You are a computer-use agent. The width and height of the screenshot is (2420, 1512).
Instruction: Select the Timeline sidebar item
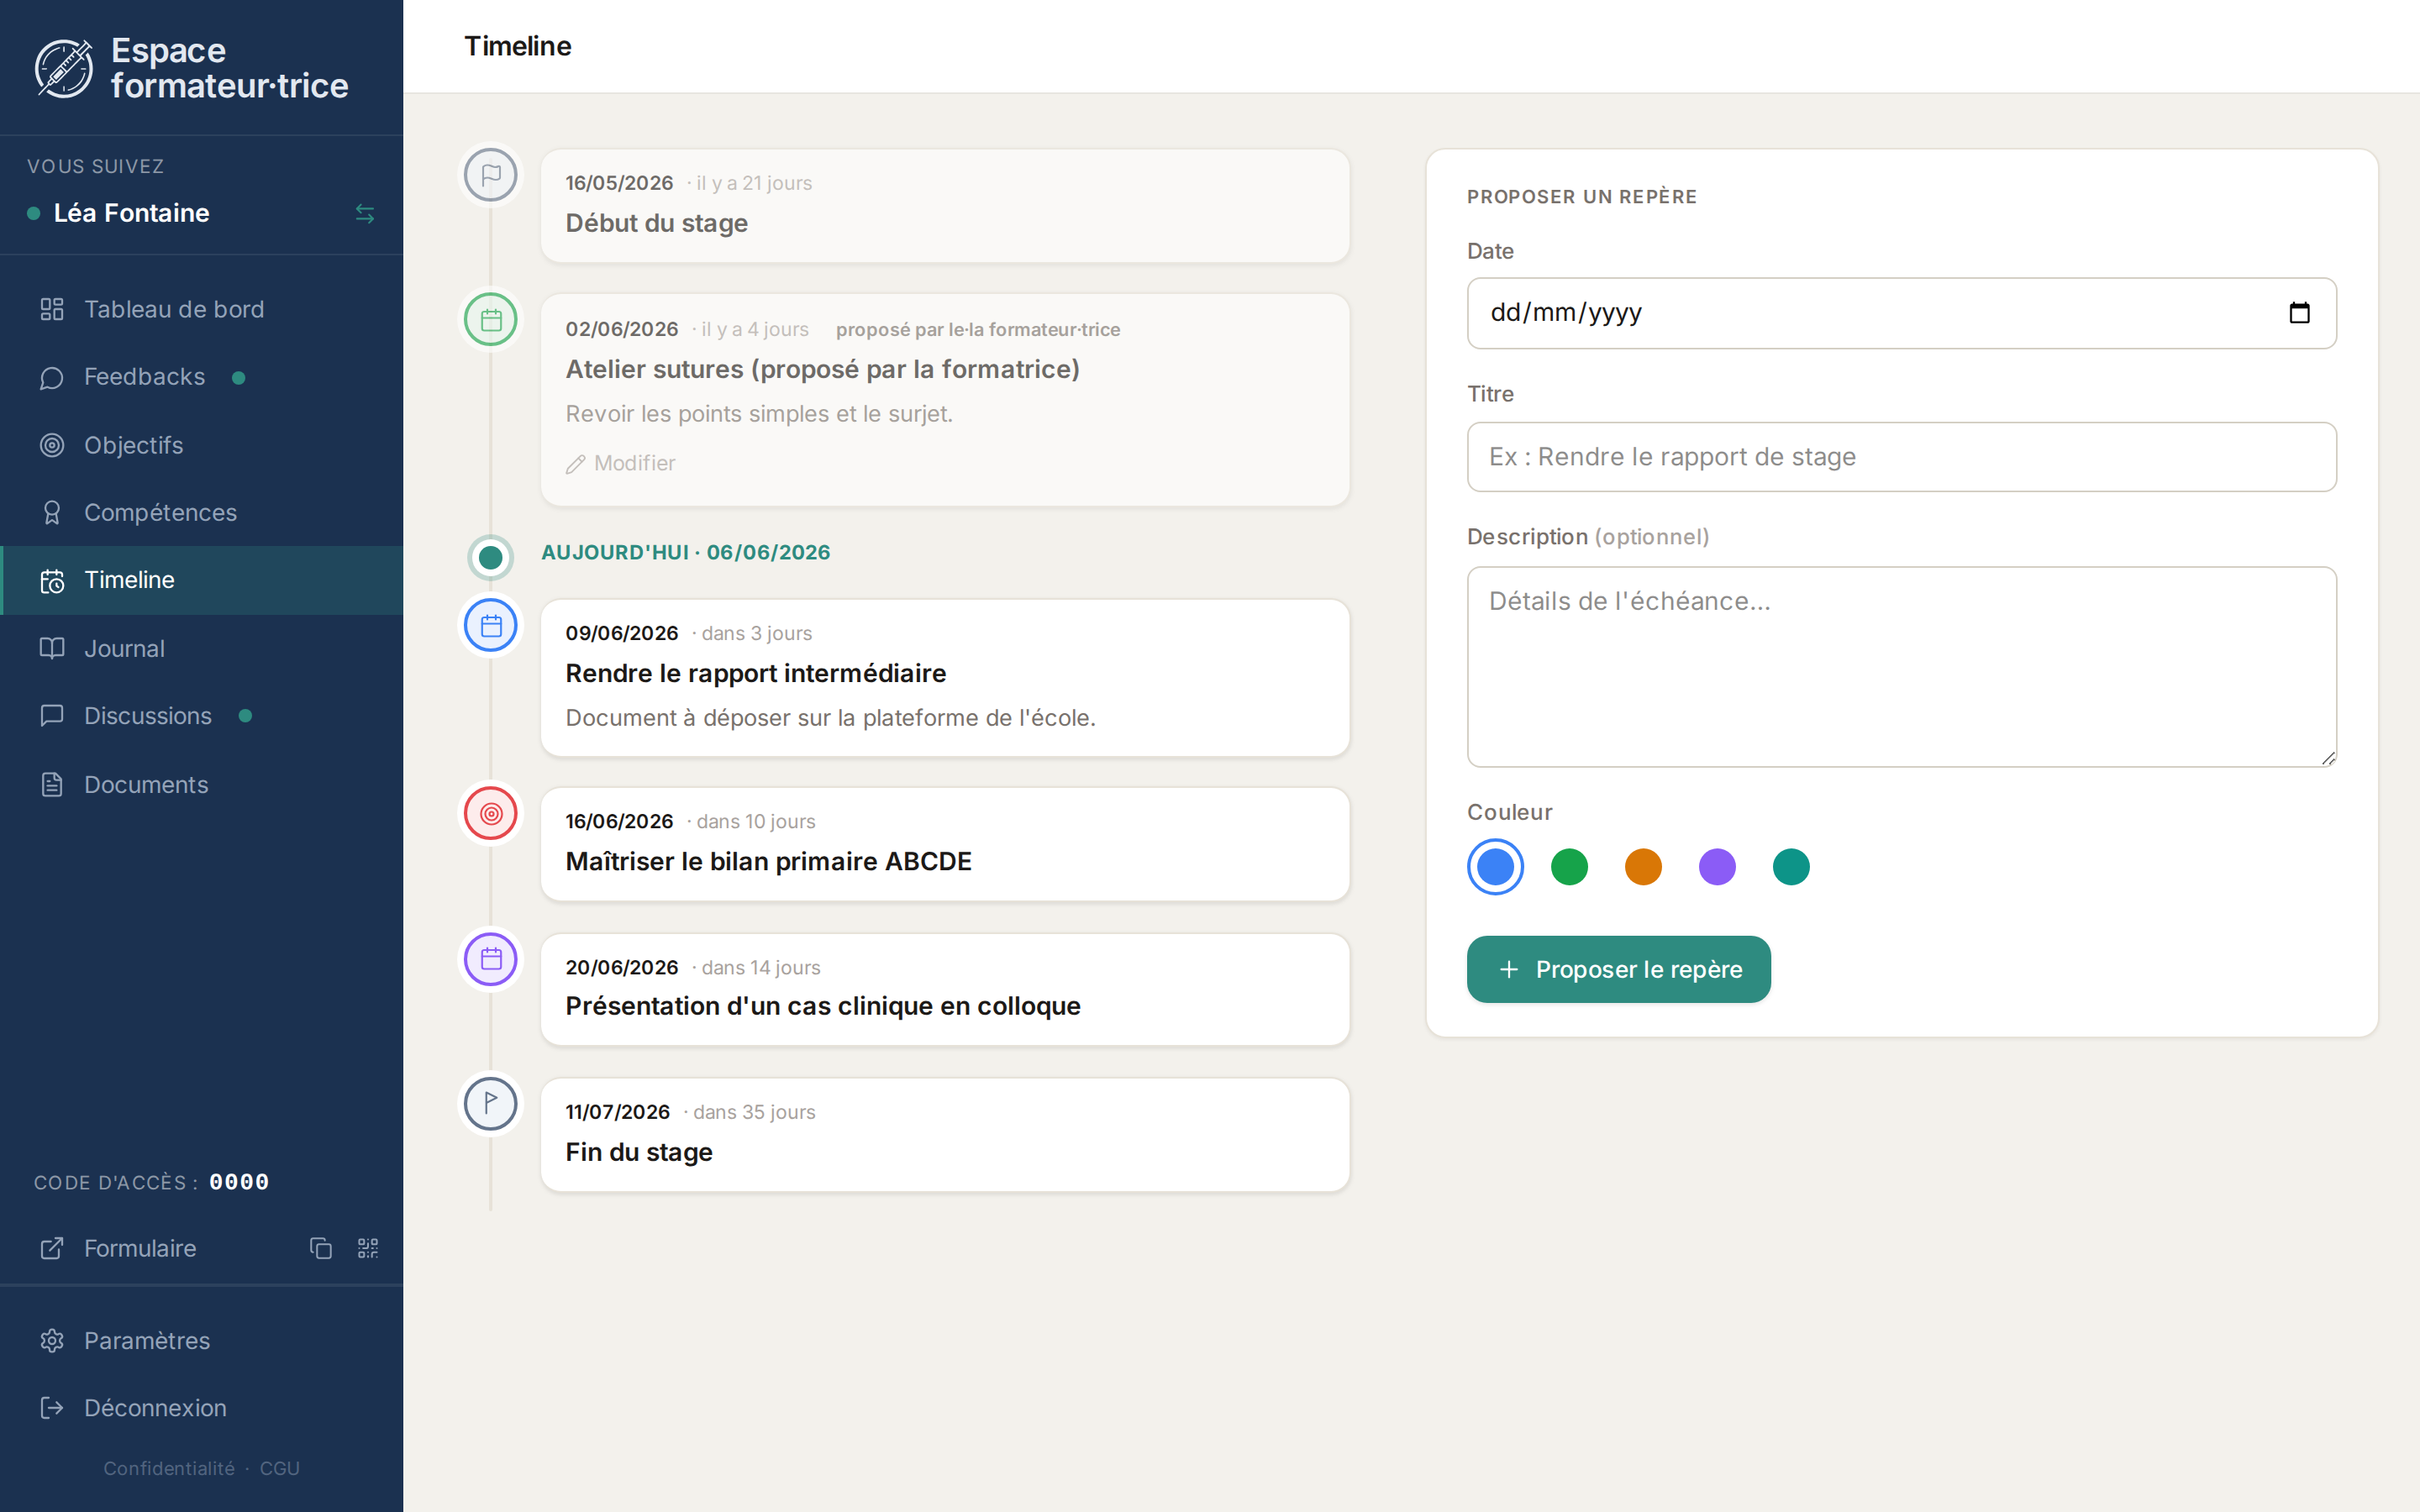201,580
